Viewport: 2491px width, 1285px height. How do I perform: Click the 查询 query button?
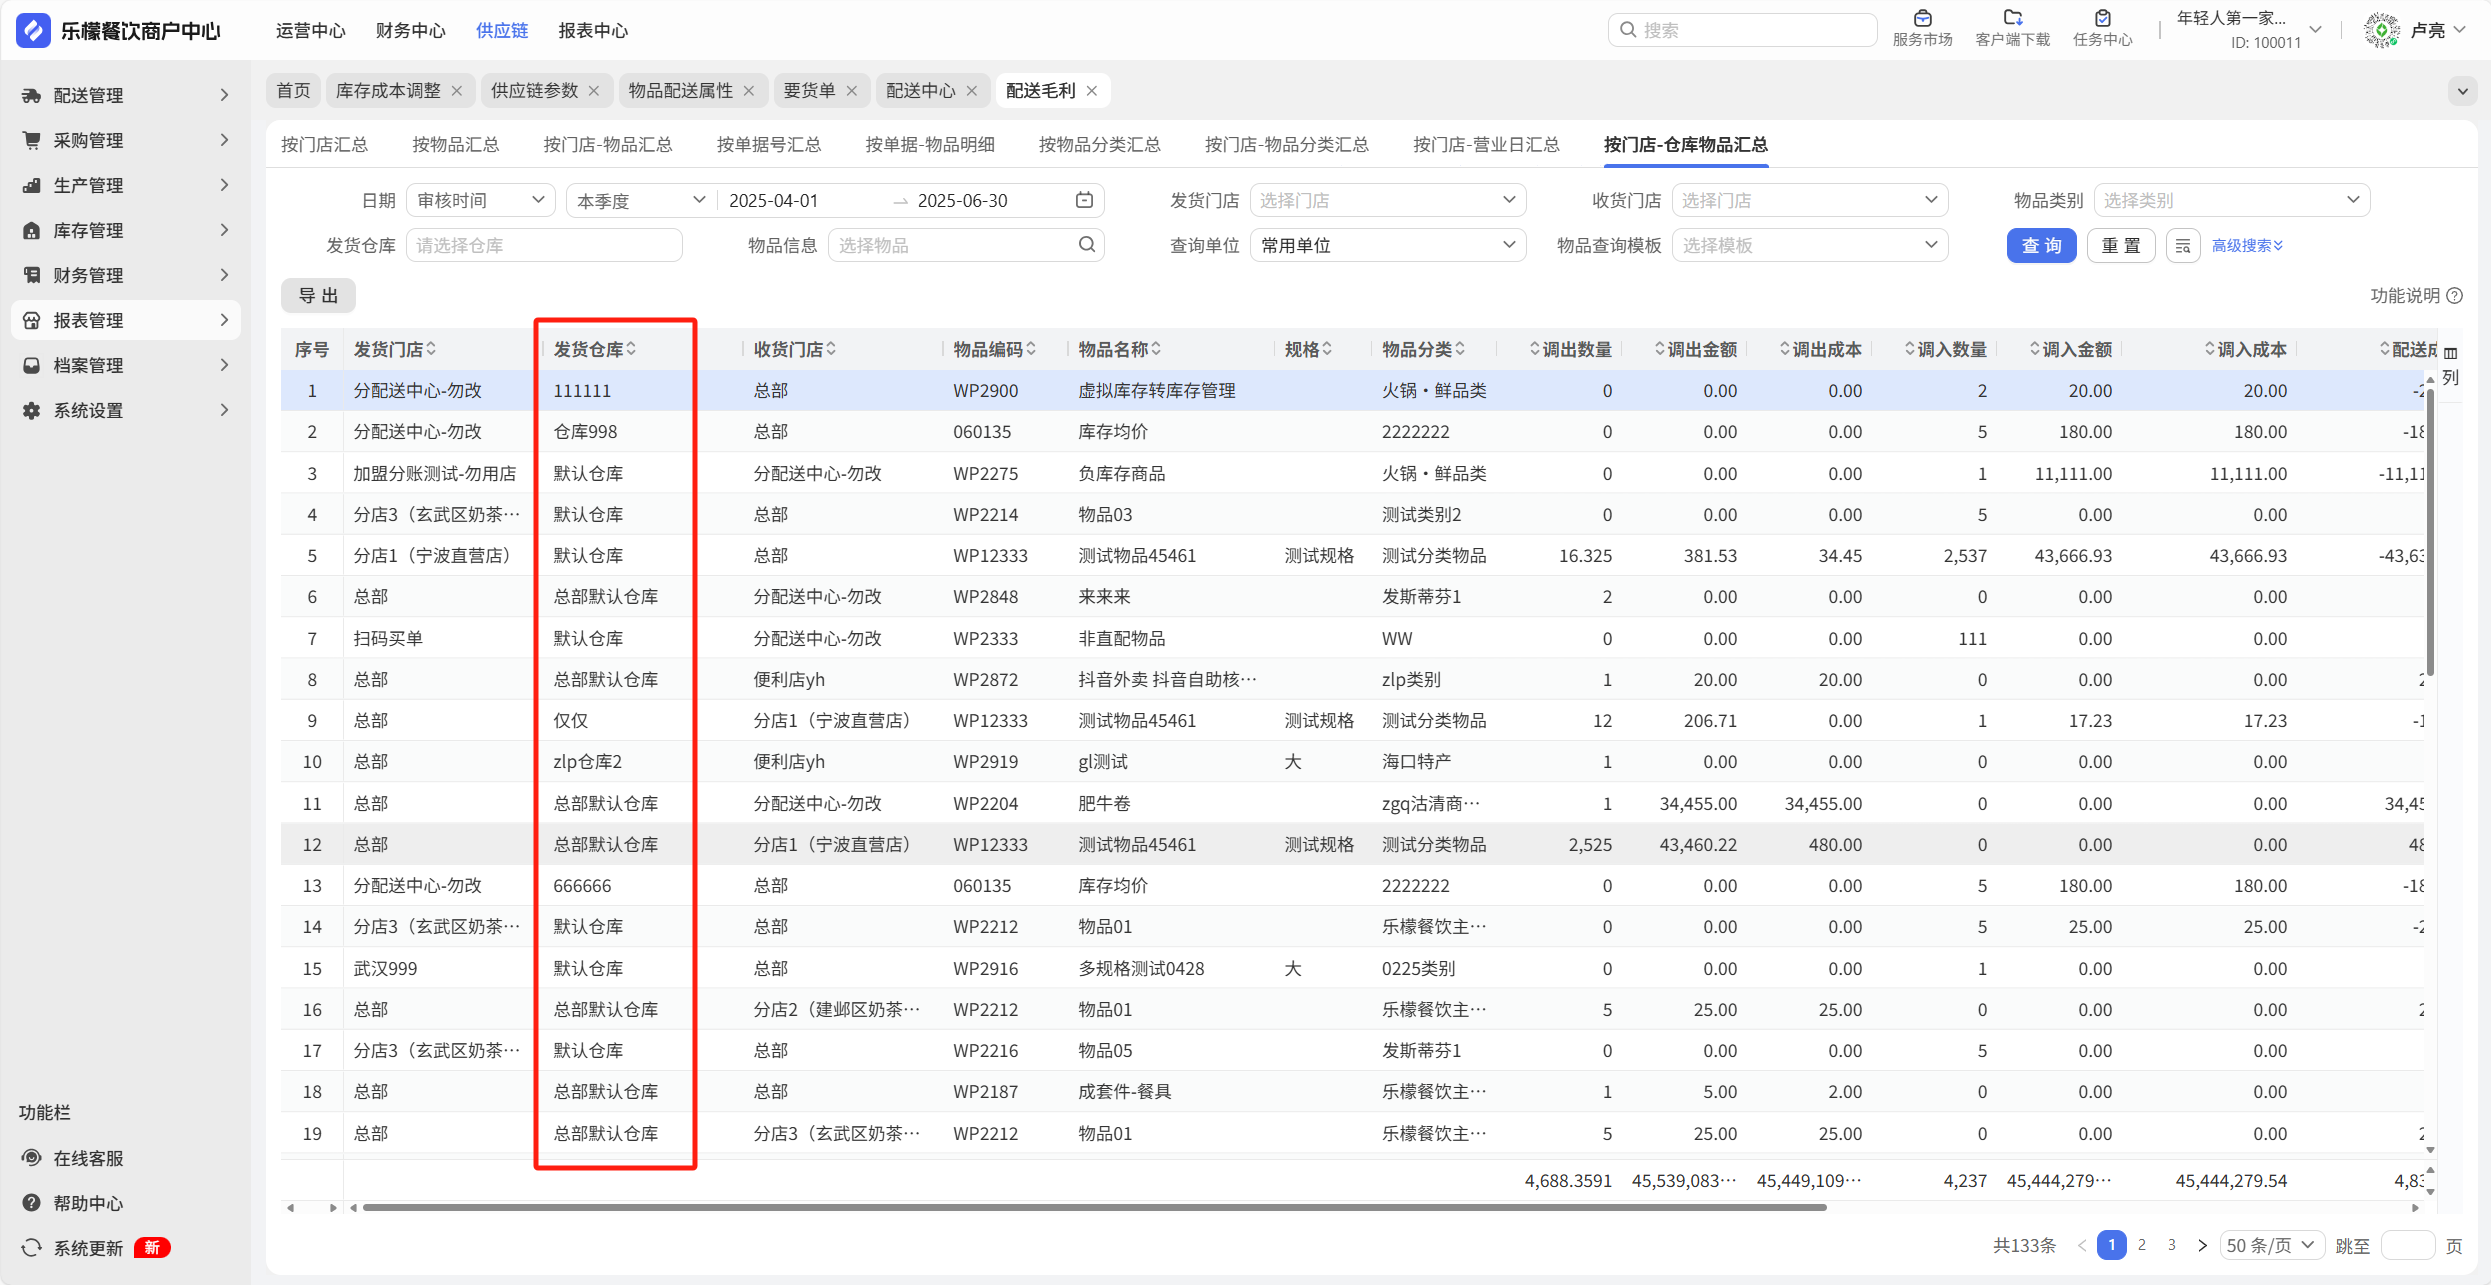(x=2042, y=246)
